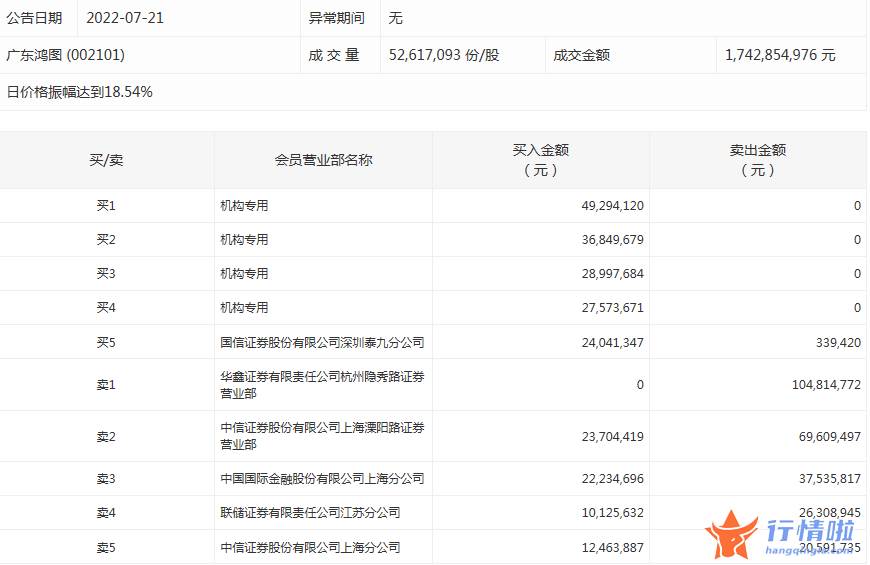This screenshot has height=565, width=870.
Task: Click 中信证券股份有限公司上海溧阳路证券营业部 broker name
Action: pos(322,436)
